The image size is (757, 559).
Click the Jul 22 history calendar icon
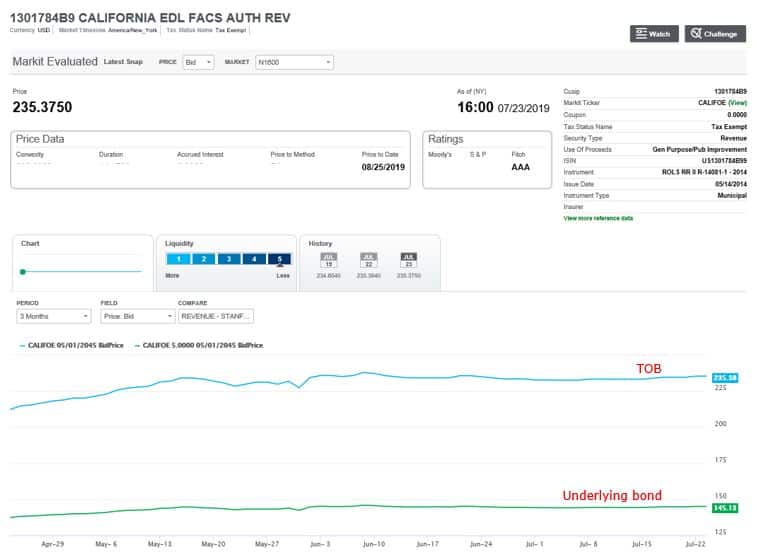pyautogui.click(x=368, y=260)
